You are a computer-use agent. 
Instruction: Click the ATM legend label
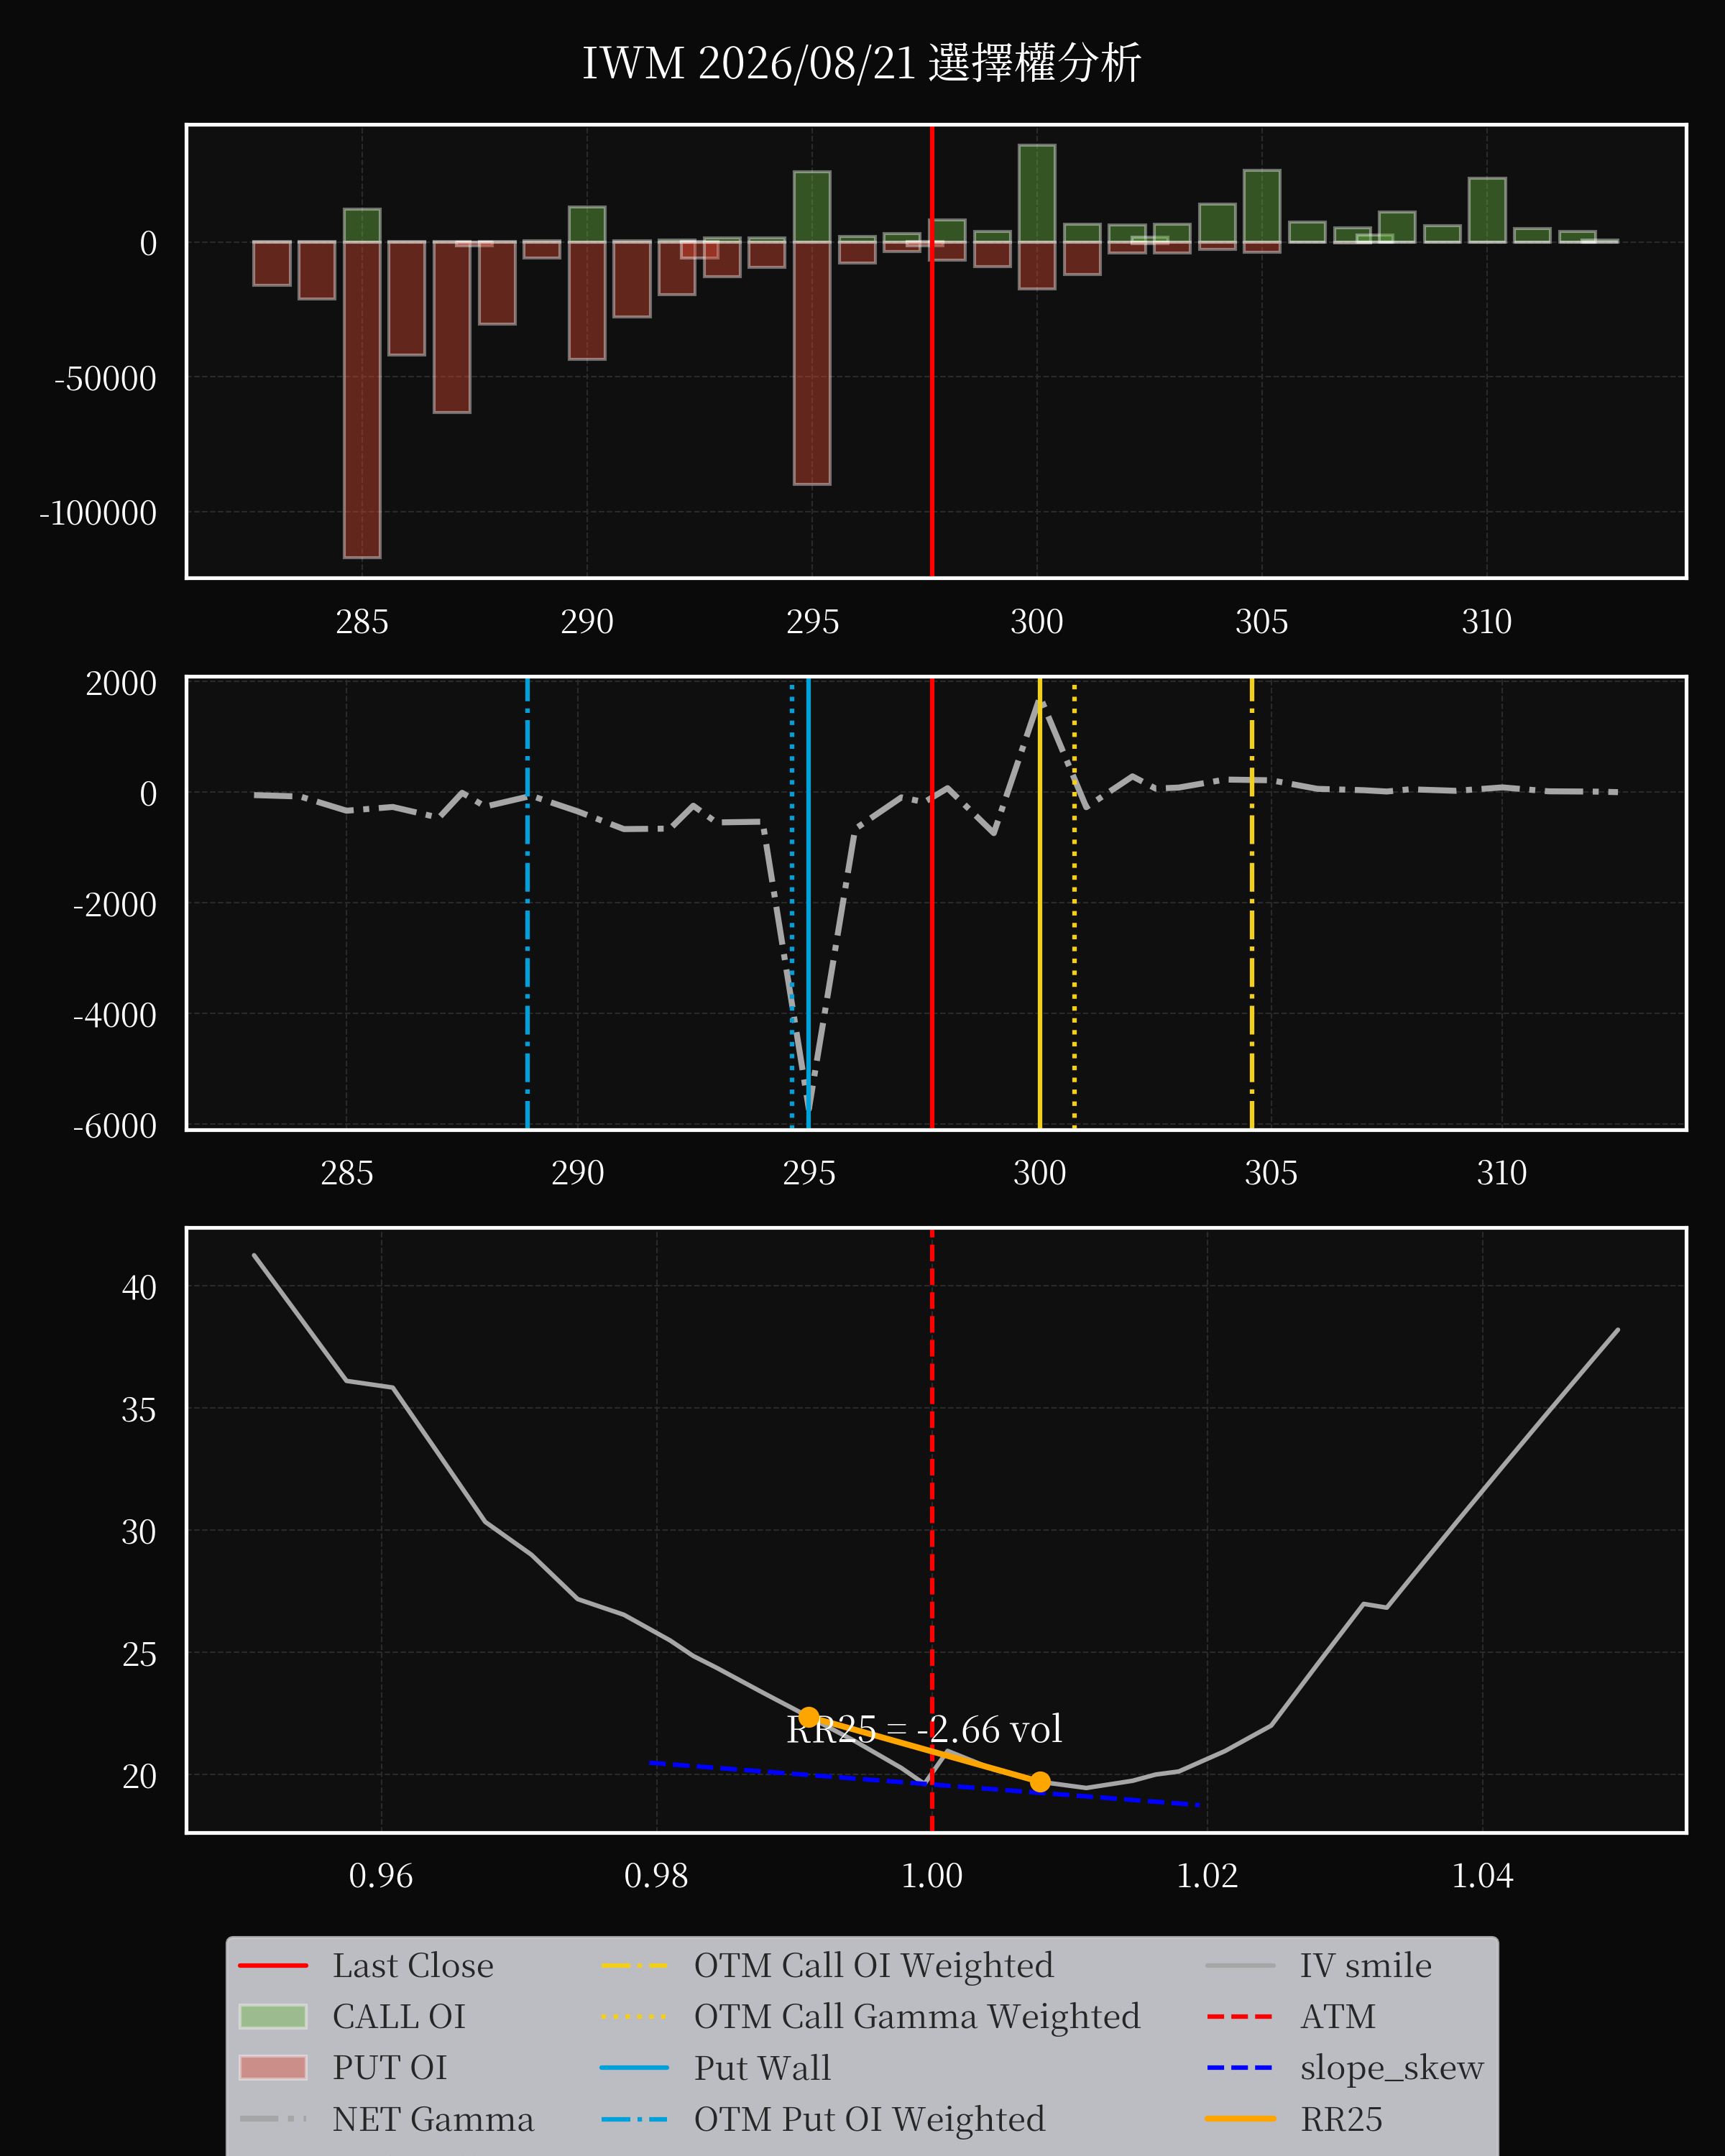point(1337,2016)
